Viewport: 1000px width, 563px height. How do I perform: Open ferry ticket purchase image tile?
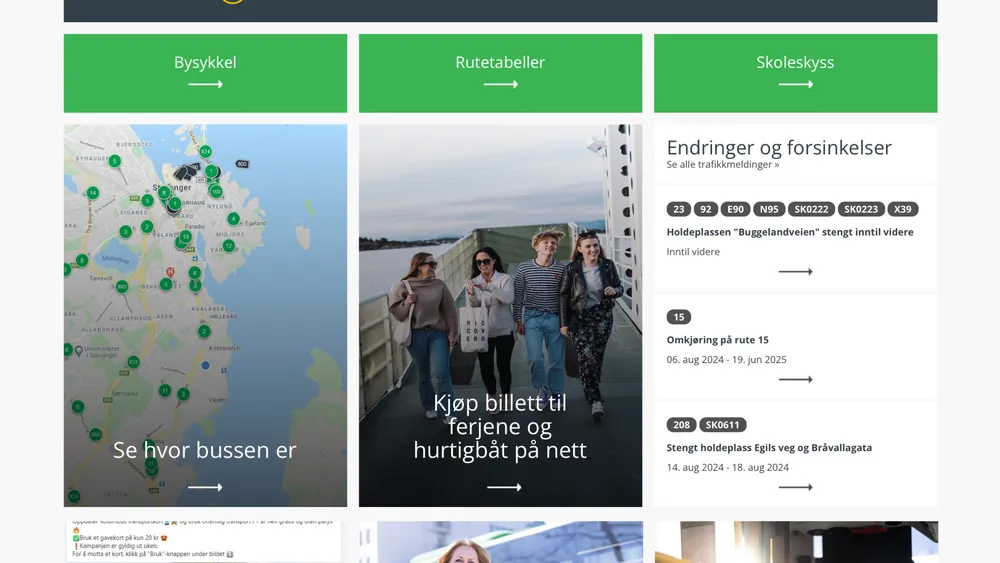[x=501, y=316]
